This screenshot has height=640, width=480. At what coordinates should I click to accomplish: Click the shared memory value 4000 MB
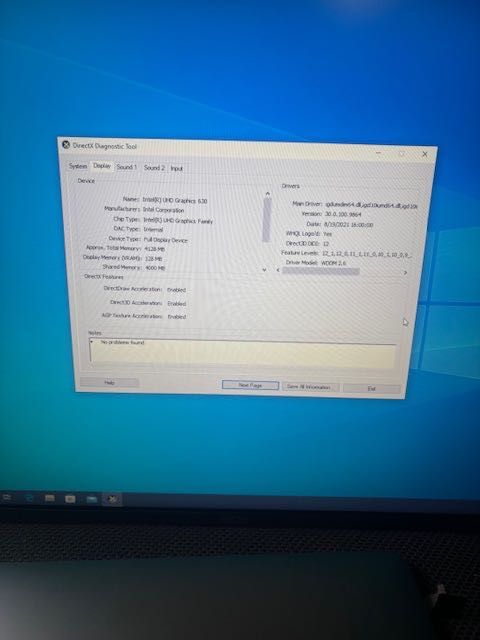(x=155, y=268)
